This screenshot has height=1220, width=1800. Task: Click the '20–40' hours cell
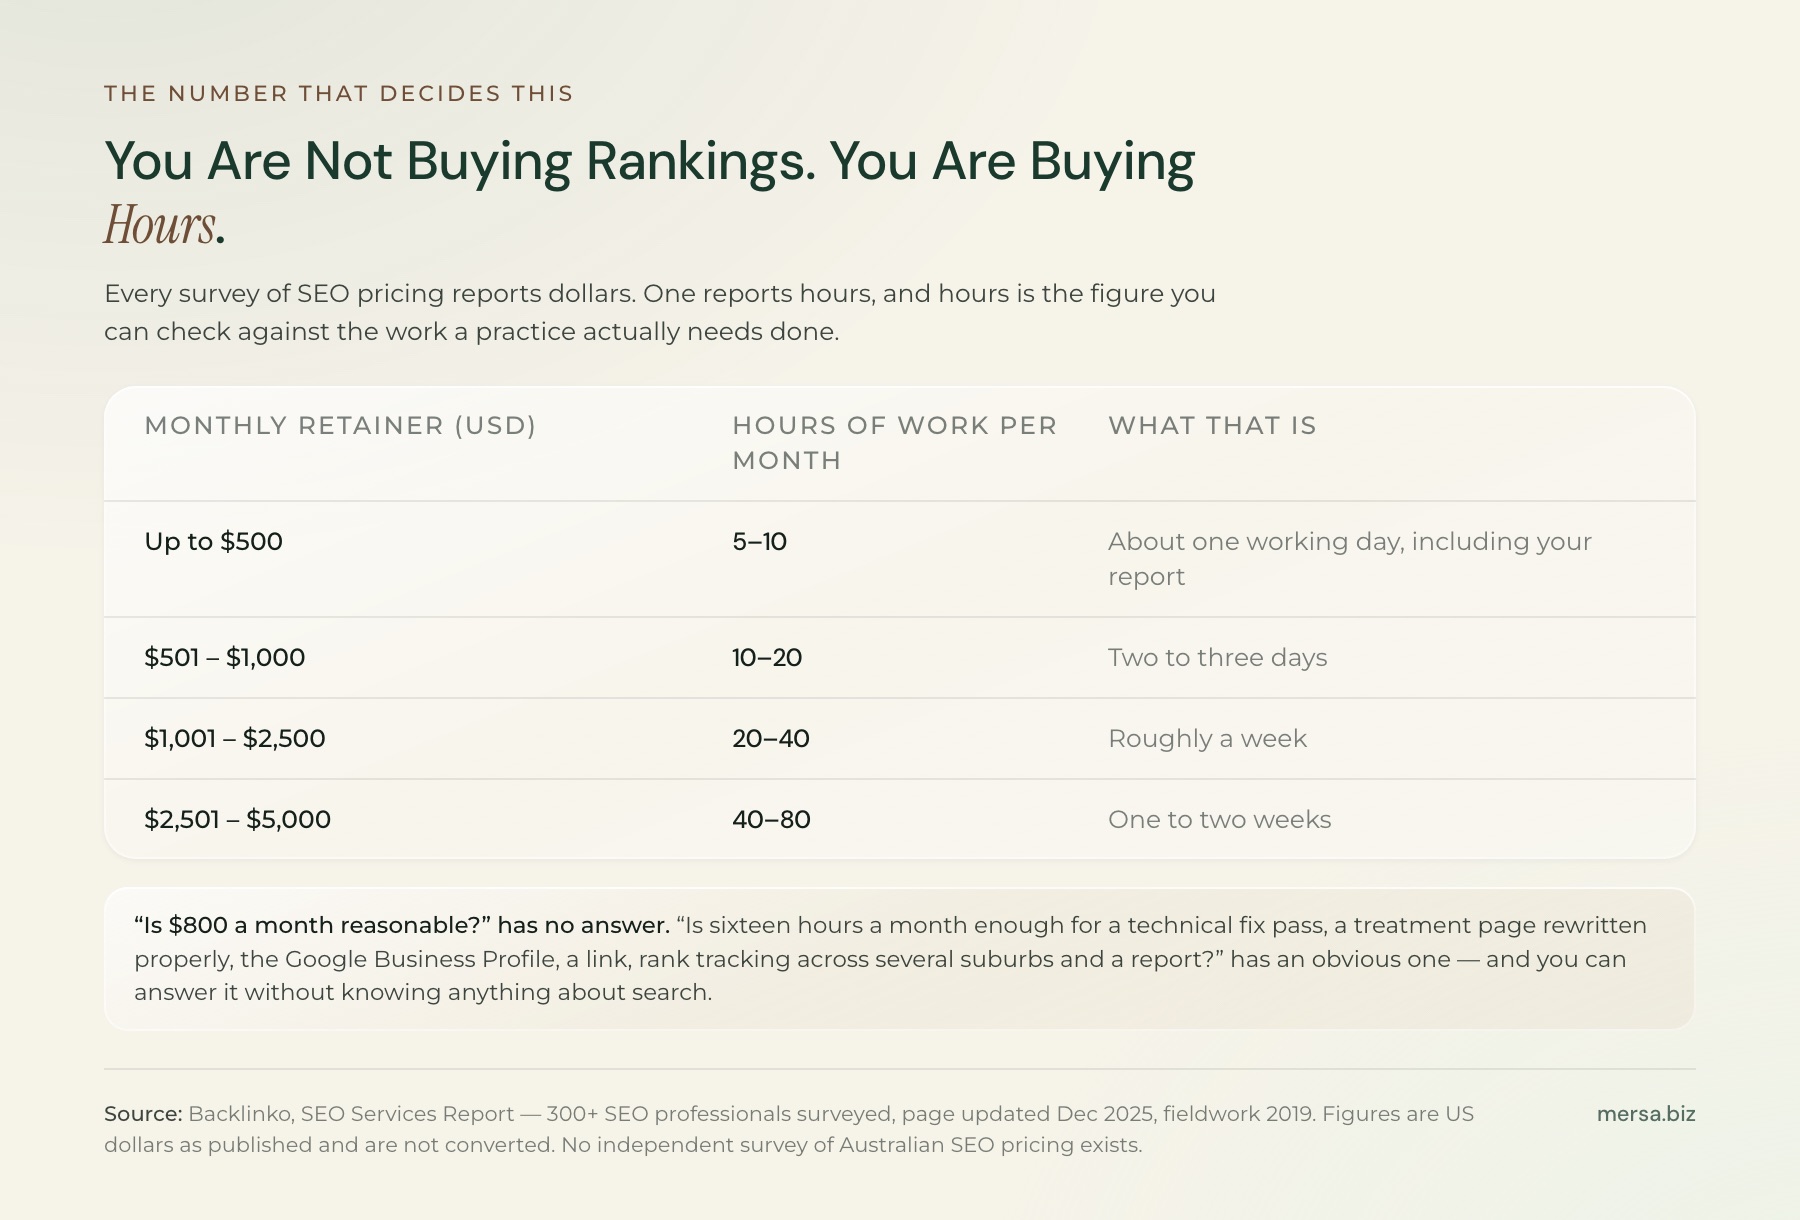click(771, 739)
